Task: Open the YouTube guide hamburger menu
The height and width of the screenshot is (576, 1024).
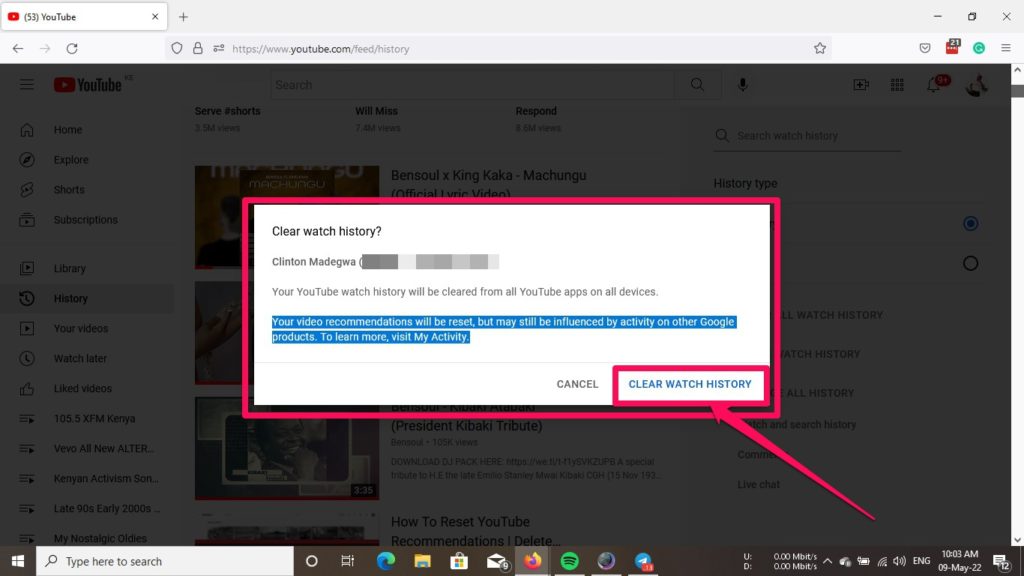Action: point(27,85)
